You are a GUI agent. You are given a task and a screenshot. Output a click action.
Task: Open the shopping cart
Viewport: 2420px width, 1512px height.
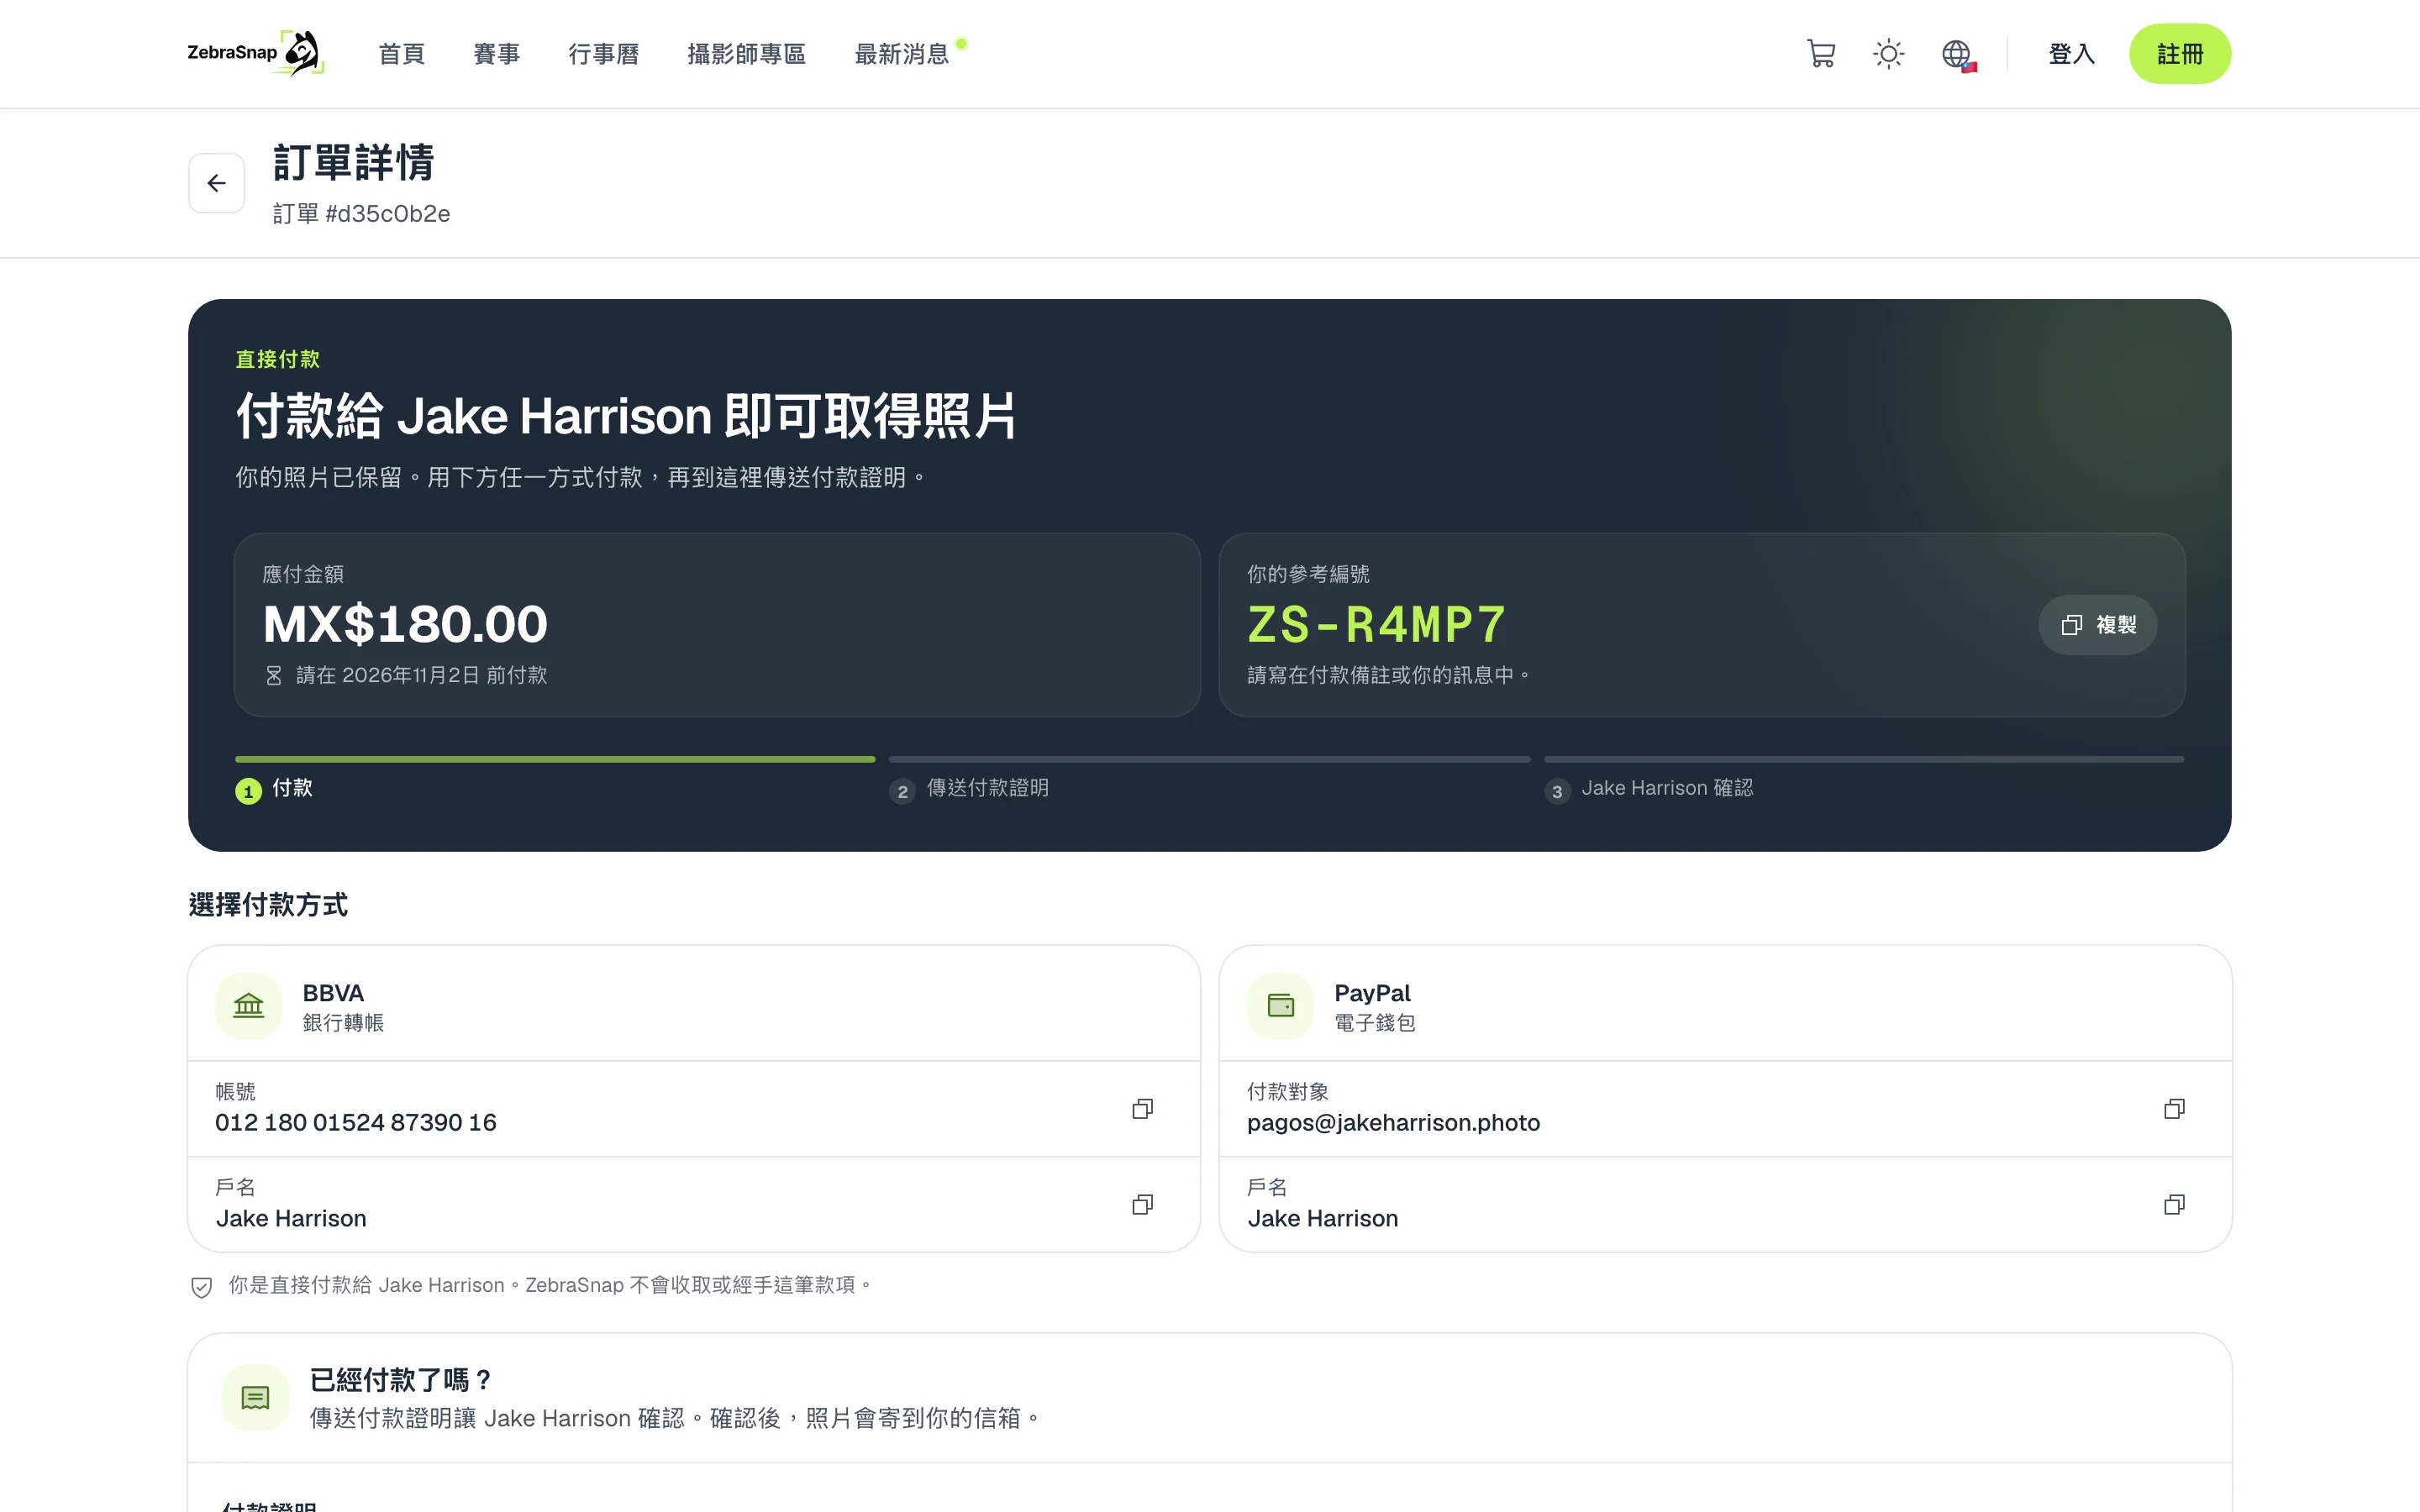tap(1821, 54)
